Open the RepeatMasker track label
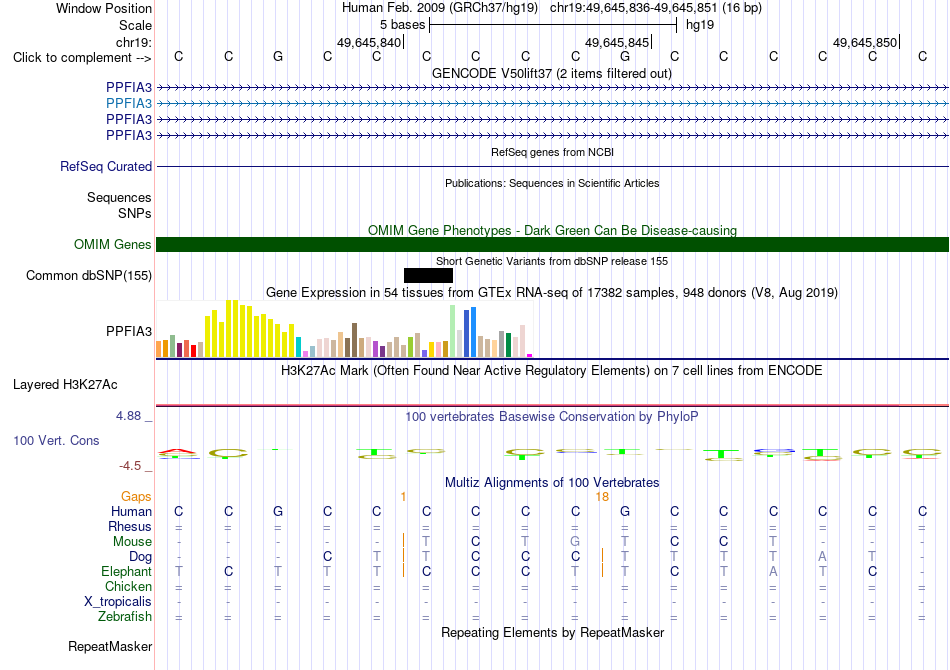Screen dimensions: 950x670 [110, 647]
